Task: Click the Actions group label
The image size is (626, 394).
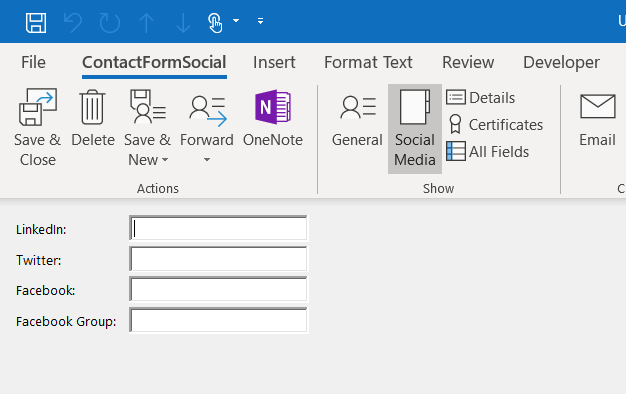Action: (x=158, y=188)
